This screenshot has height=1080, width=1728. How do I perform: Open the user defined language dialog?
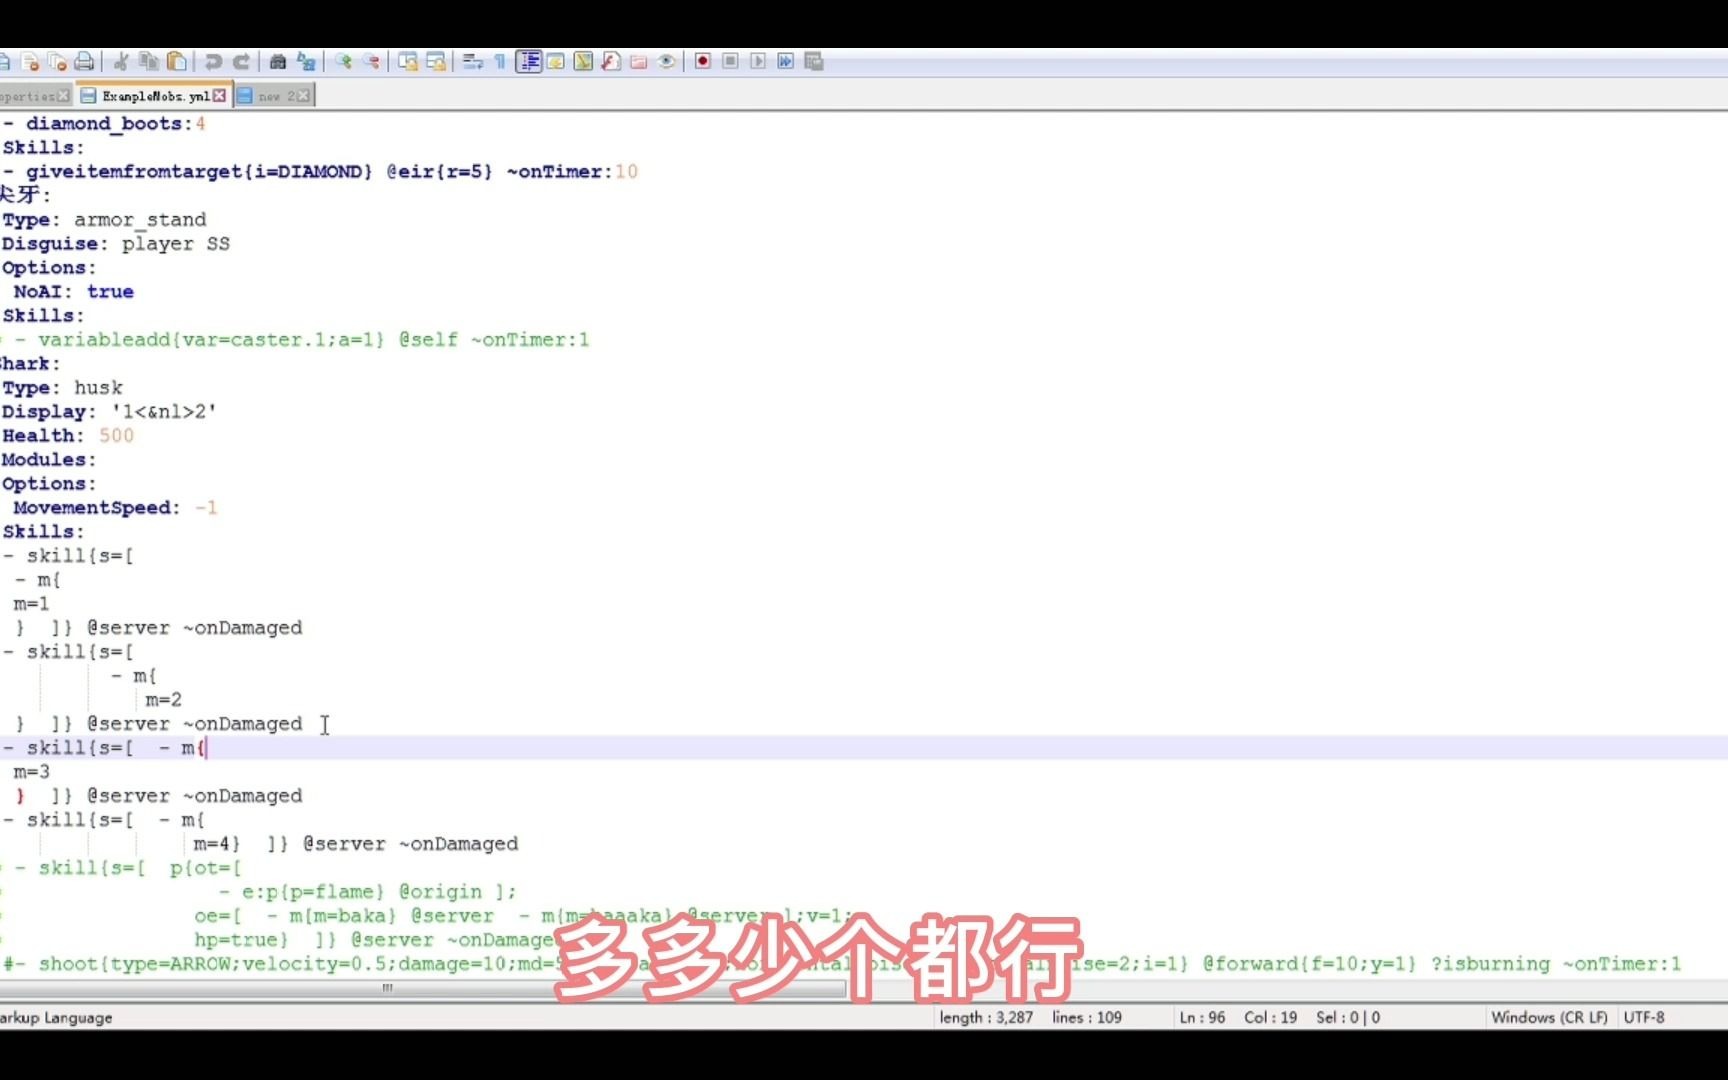click(556, 62)
